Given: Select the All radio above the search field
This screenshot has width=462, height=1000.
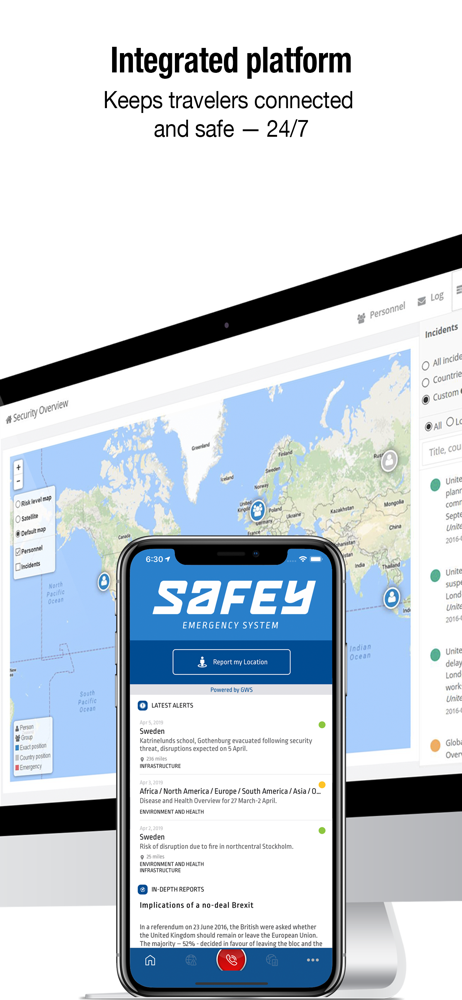Looking at the screenshot, I should [429, 426].
